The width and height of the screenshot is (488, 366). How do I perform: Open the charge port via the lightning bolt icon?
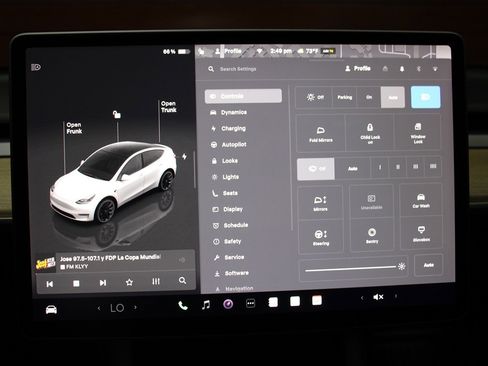[x=184, y=156]
